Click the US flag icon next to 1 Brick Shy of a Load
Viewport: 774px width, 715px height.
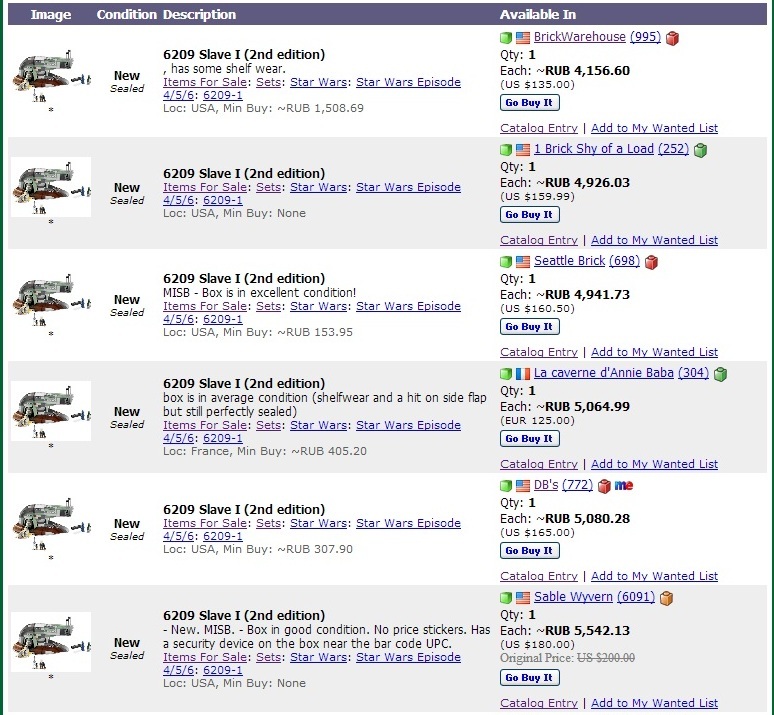click(523, 150)
